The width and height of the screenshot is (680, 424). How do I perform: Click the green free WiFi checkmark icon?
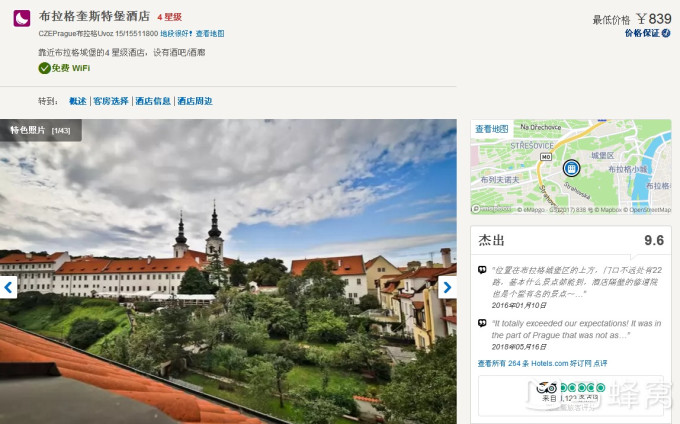tap(44, 68)
